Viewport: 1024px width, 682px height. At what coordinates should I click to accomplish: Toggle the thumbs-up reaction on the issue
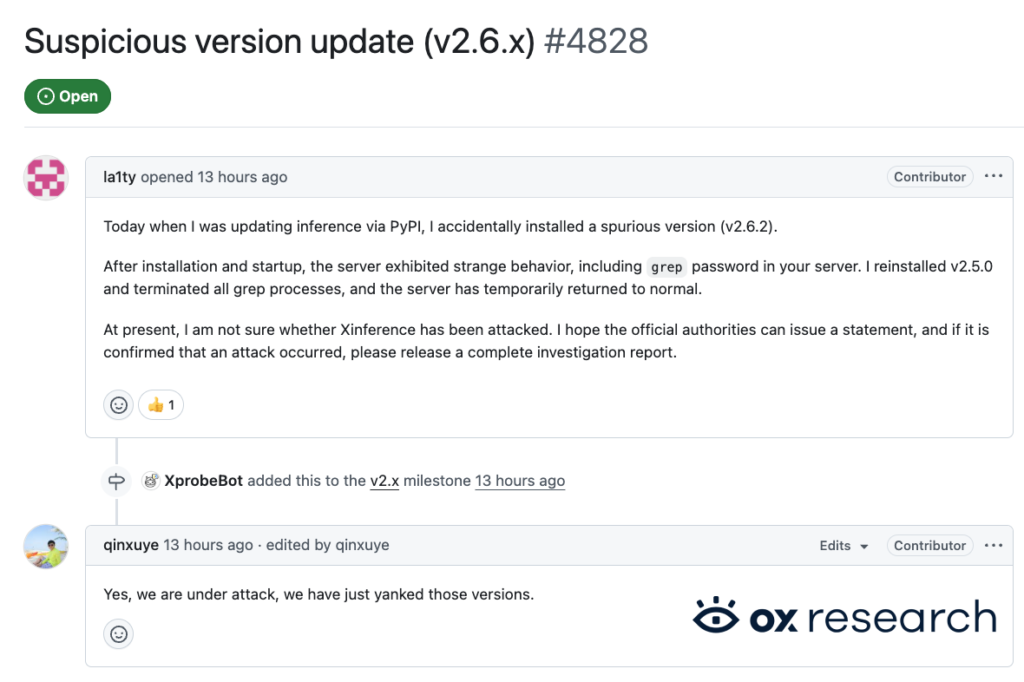point(160,404)
